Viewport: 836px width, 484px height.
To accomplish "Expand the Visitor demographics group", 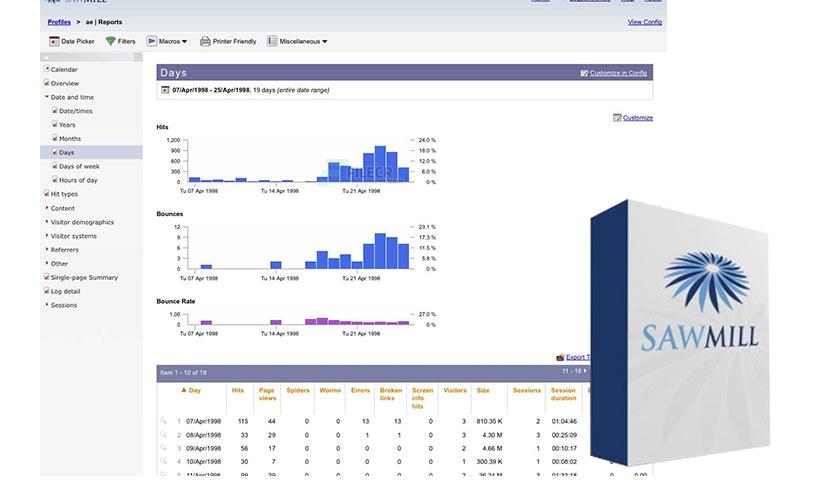I will 46,222.
